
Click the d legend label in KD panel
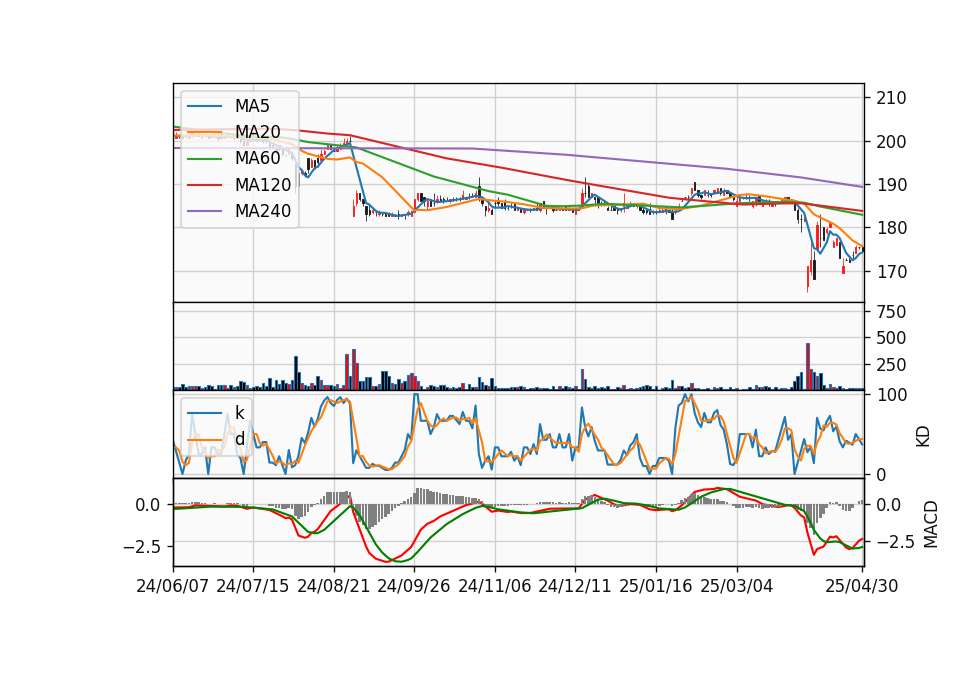pyautogui.click(x=239, y=439)
